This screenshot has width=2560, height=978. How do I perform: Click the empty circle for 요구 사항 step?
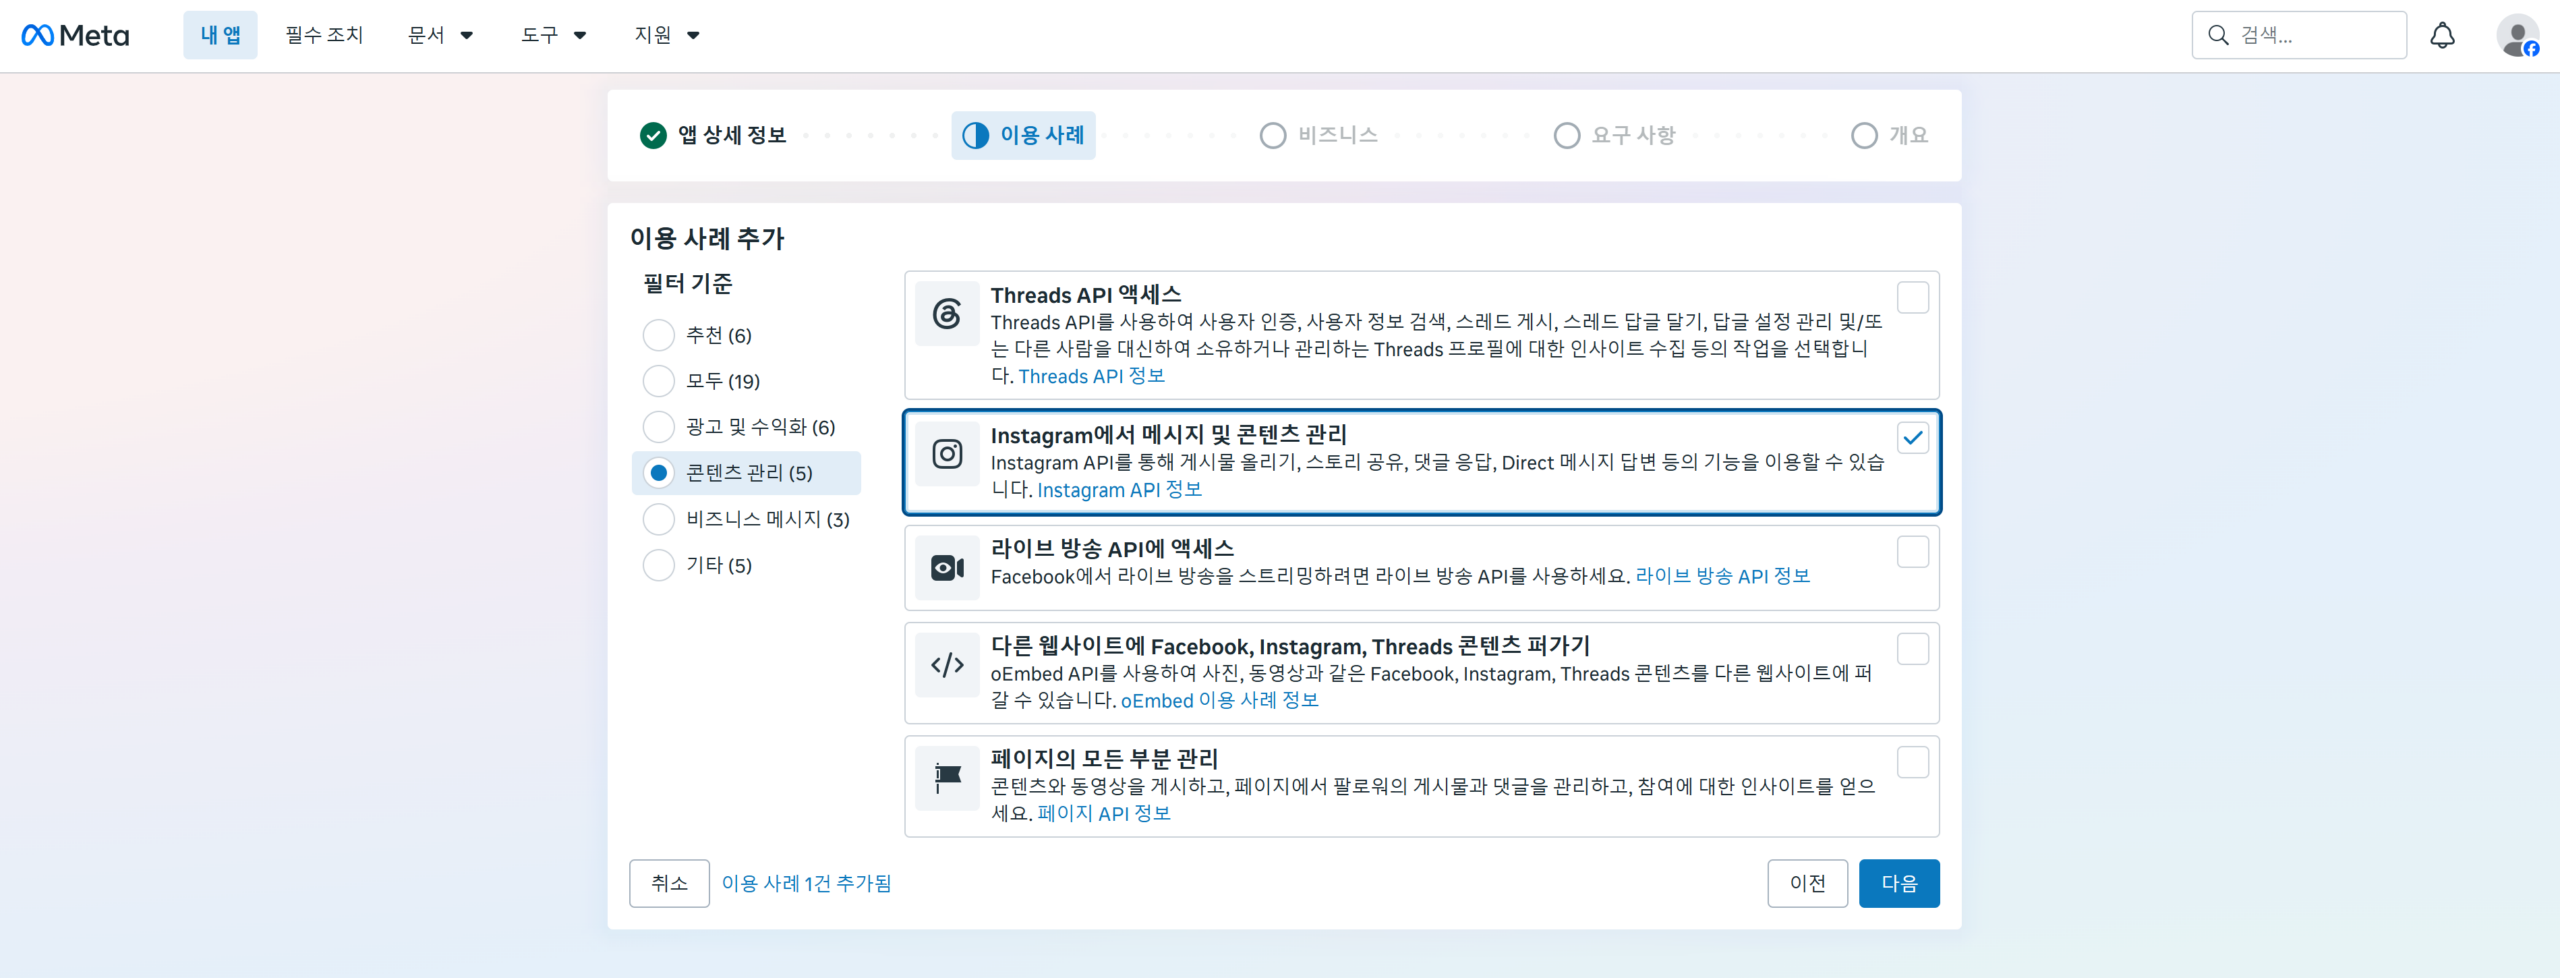click(1566, 135)
